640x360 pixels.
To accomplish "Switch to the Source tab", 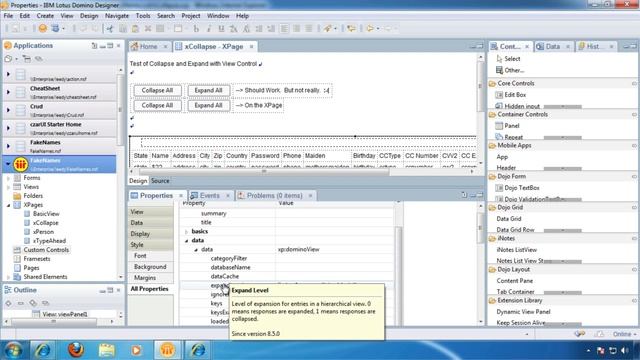I will pos(160,181).
